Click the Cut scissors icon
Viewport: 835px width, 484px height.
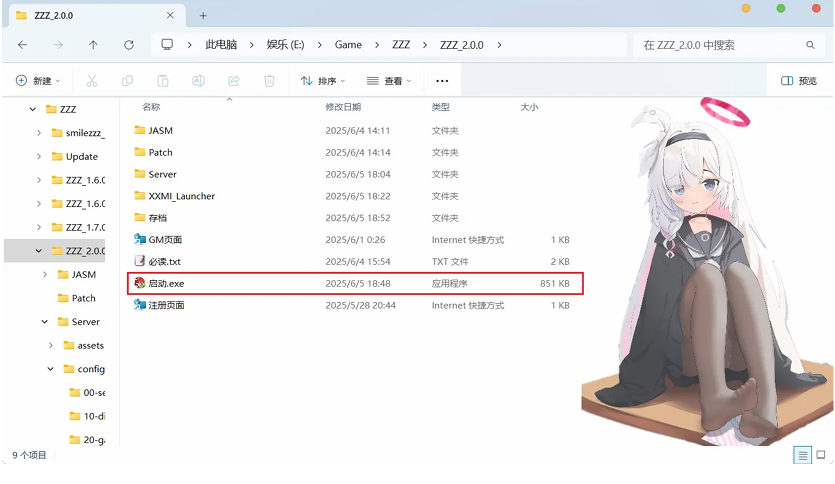pyautogui.click(x=92, y=81)
